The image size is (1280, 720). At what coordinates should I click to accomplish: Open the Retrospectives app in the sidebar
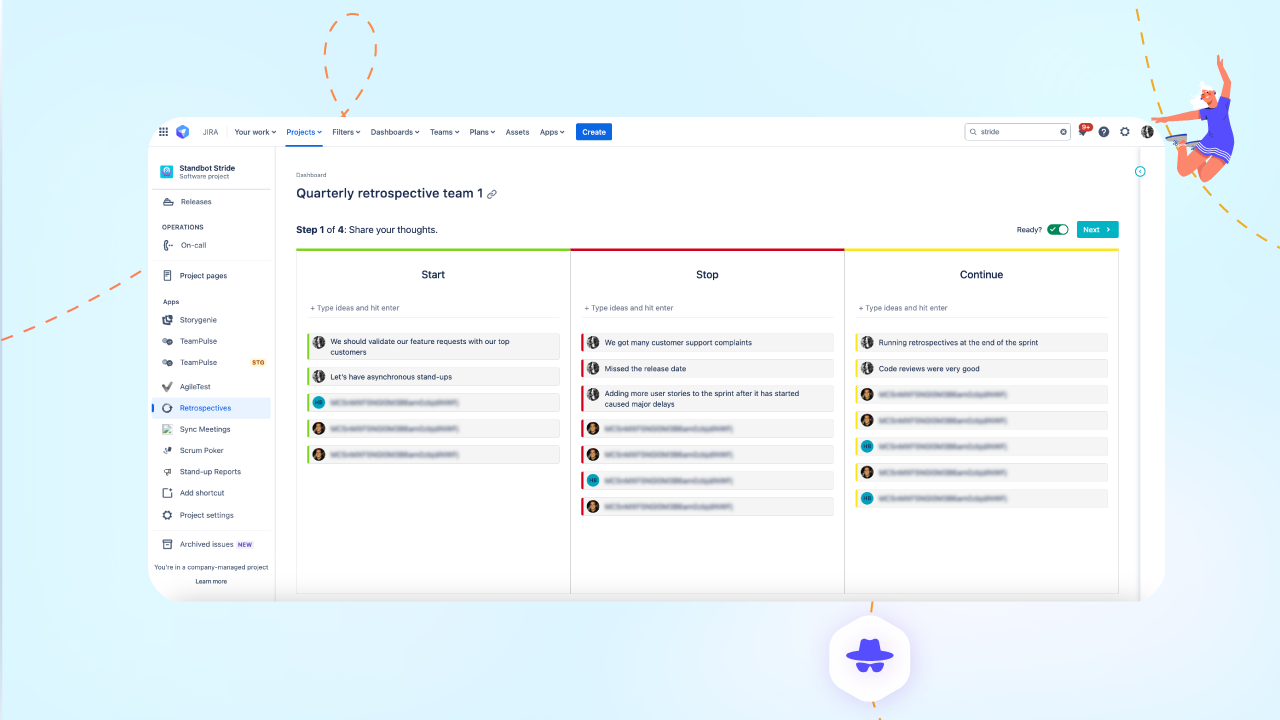point(204,407)
